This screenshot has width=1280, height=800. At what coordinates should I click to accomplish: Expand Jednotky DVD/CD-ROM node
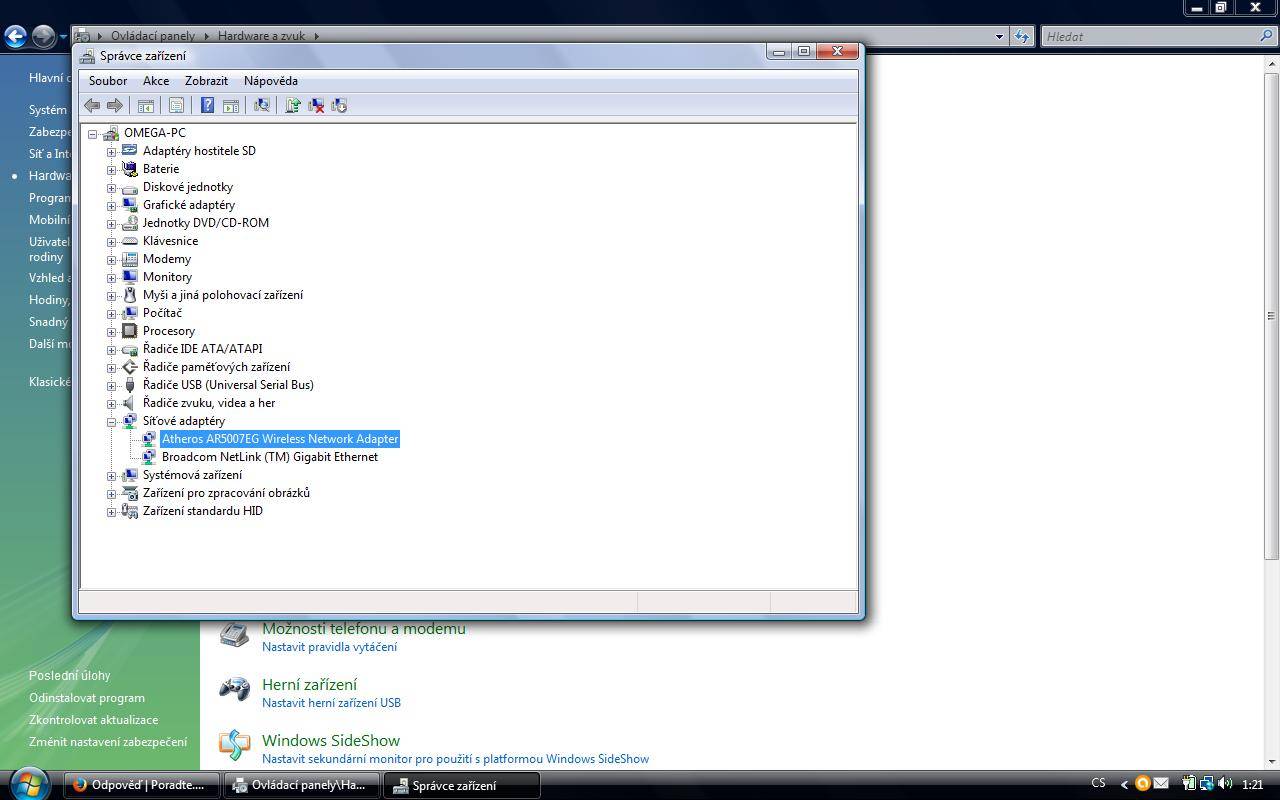(x=112, y=223)
